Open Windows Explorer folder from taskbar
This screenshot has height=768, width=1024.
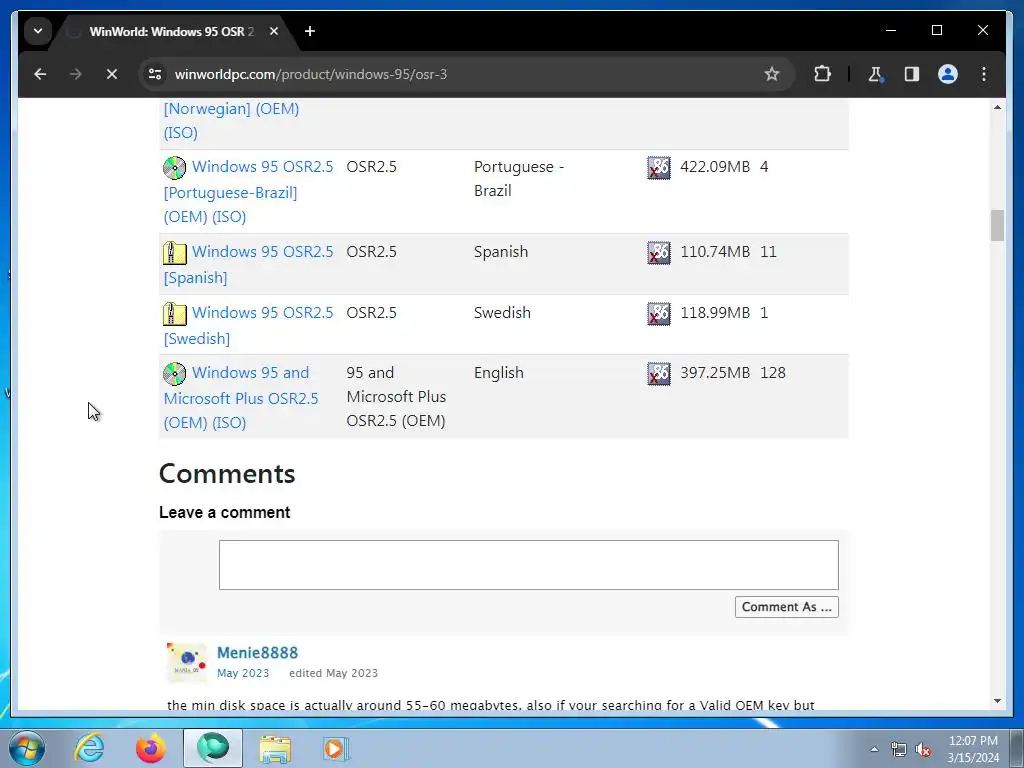[x=275, y=748]
